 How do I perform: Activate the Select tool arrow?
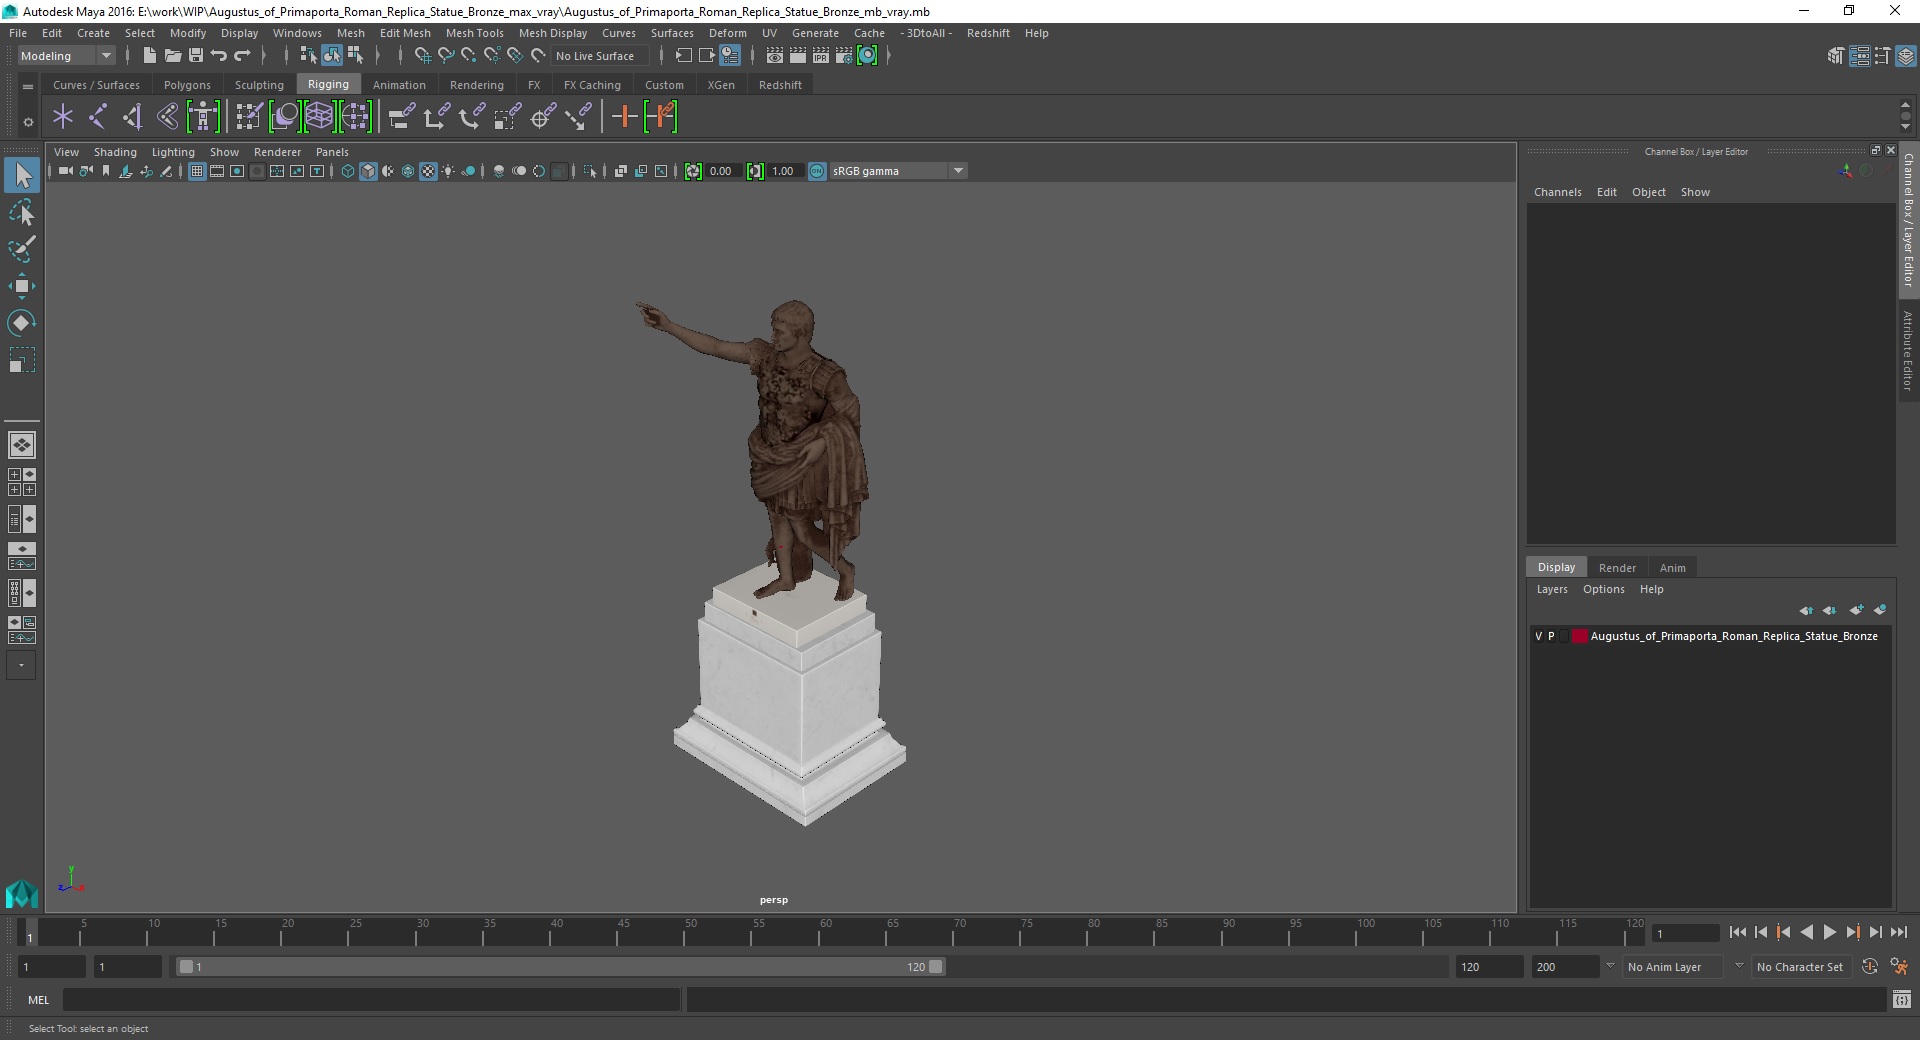tap(22, 175)
